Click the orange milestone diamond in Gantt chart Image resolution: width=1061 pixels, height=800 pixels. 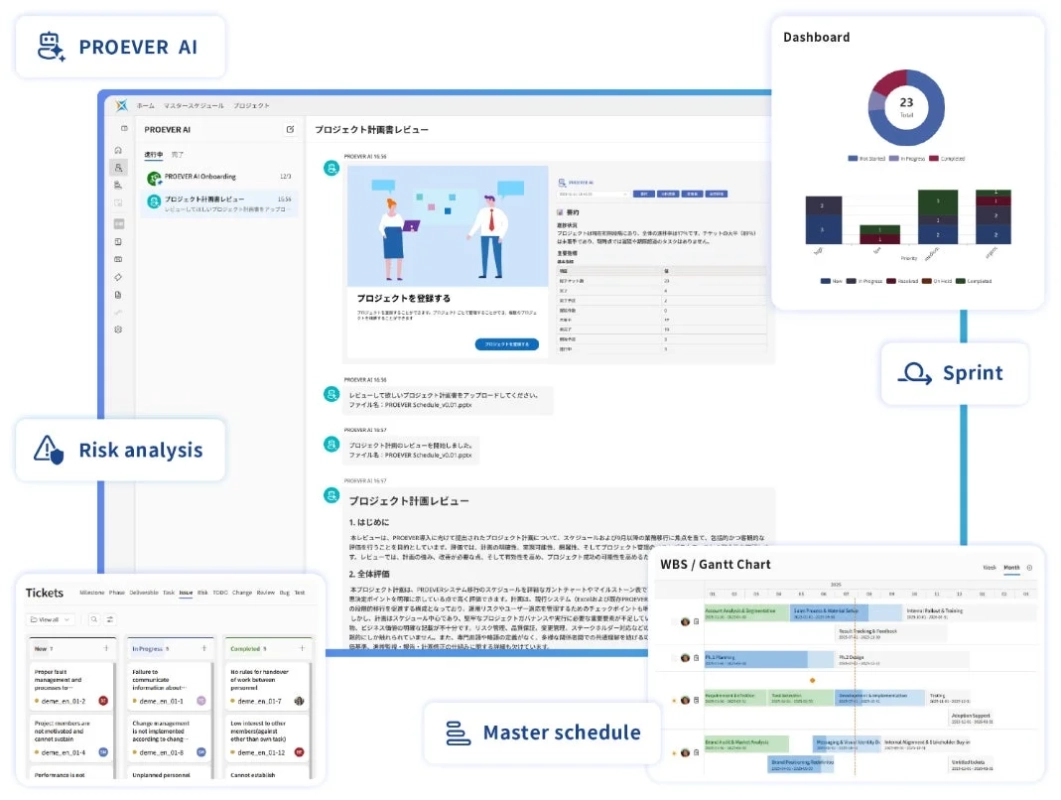pos(813,680)
